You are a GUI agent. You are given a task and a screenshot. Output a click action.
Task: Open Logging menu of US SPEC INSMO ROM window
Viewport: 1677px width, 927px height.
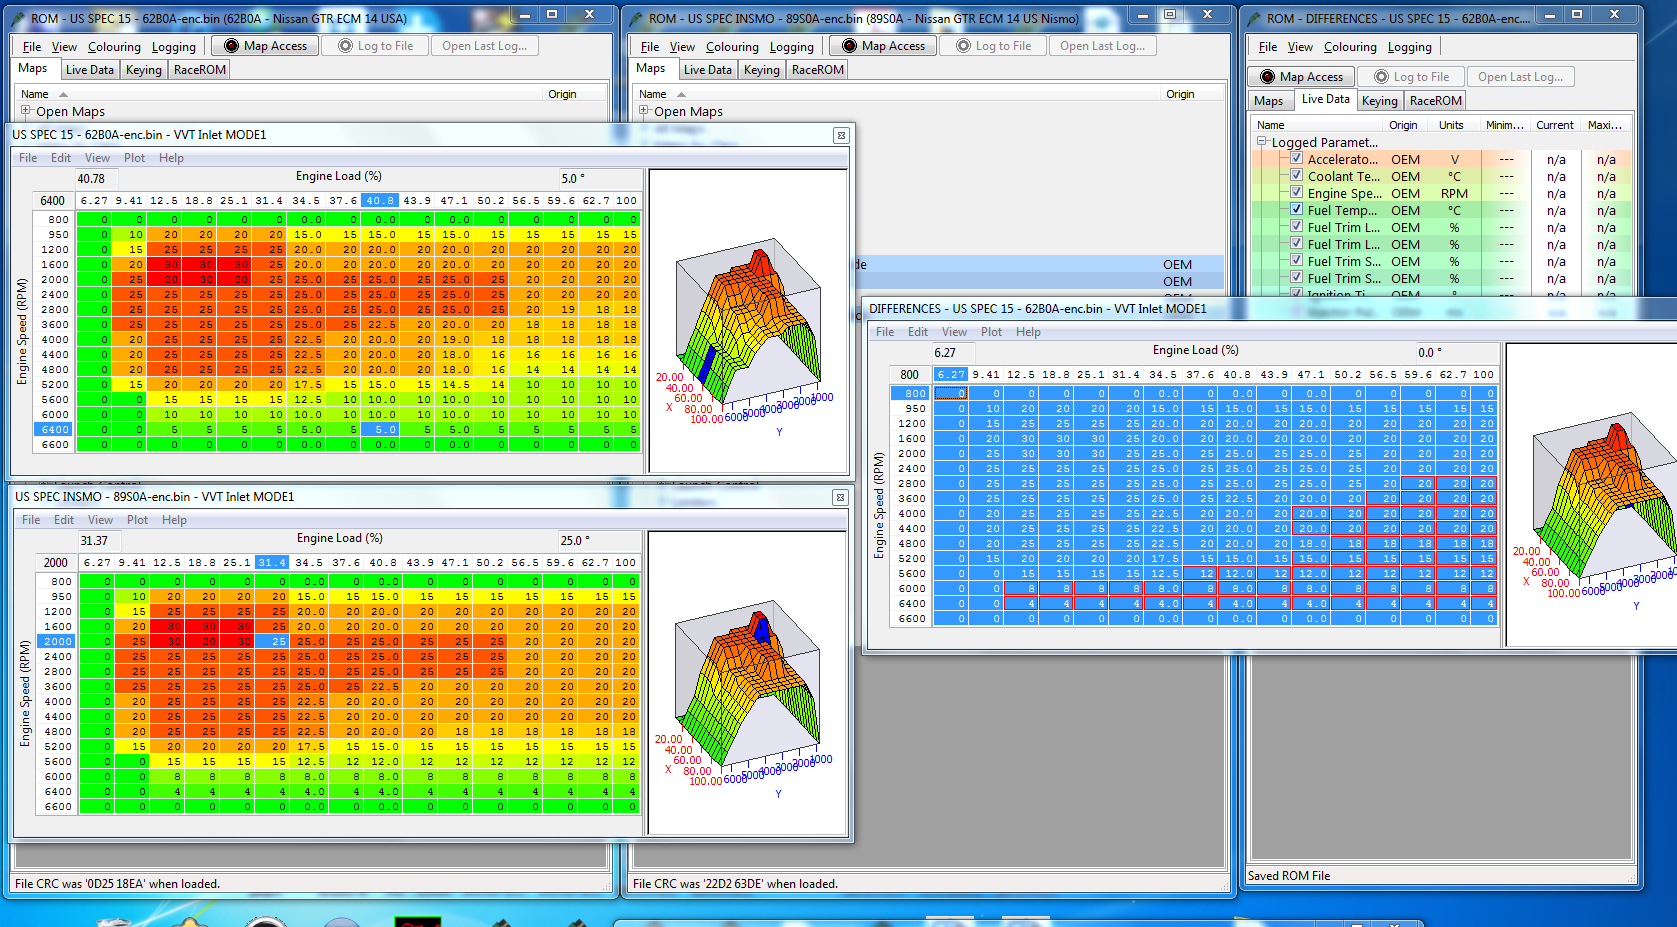(791, 47)
